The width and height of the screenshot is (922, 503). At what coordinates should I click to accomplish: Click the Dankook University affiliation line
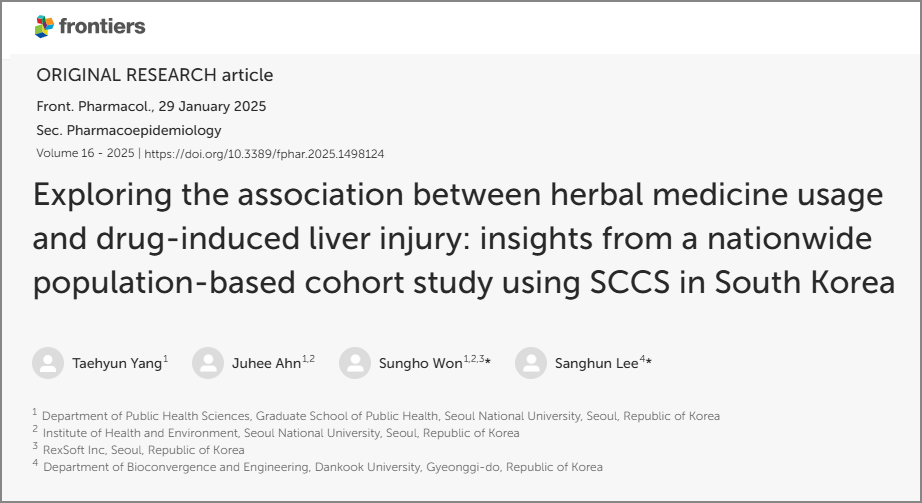(322, 467)
